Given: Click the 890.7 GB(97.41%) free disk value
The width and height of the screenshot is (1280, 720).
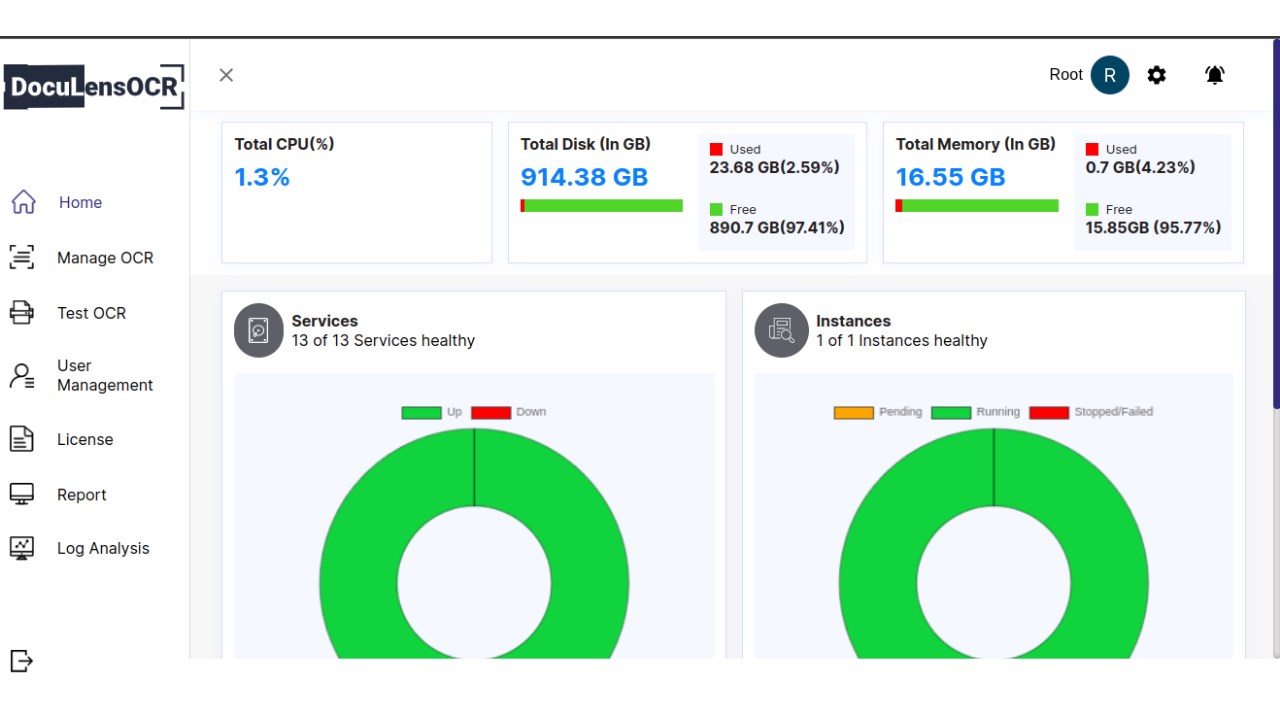Looking at the screenshot, I should click(x=777, y=227).
